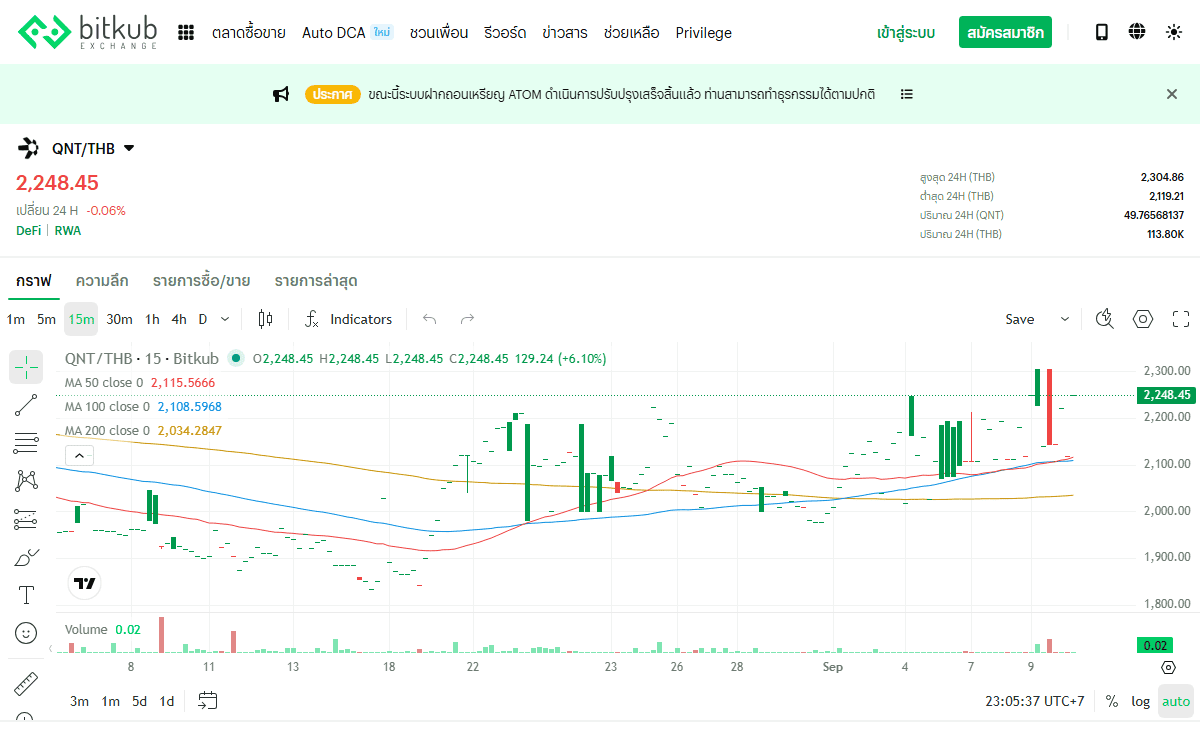Open the language globe icon
Viewport: 1200px width, 730px height.
click(x=1137, y=32)
